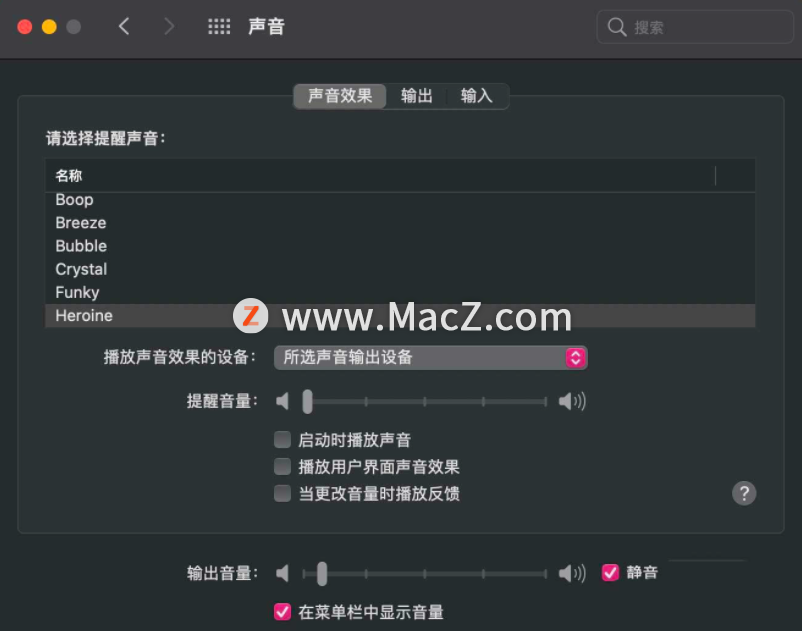
Task: Uncheck the 静音 mute checkbox
Action: 610,572
